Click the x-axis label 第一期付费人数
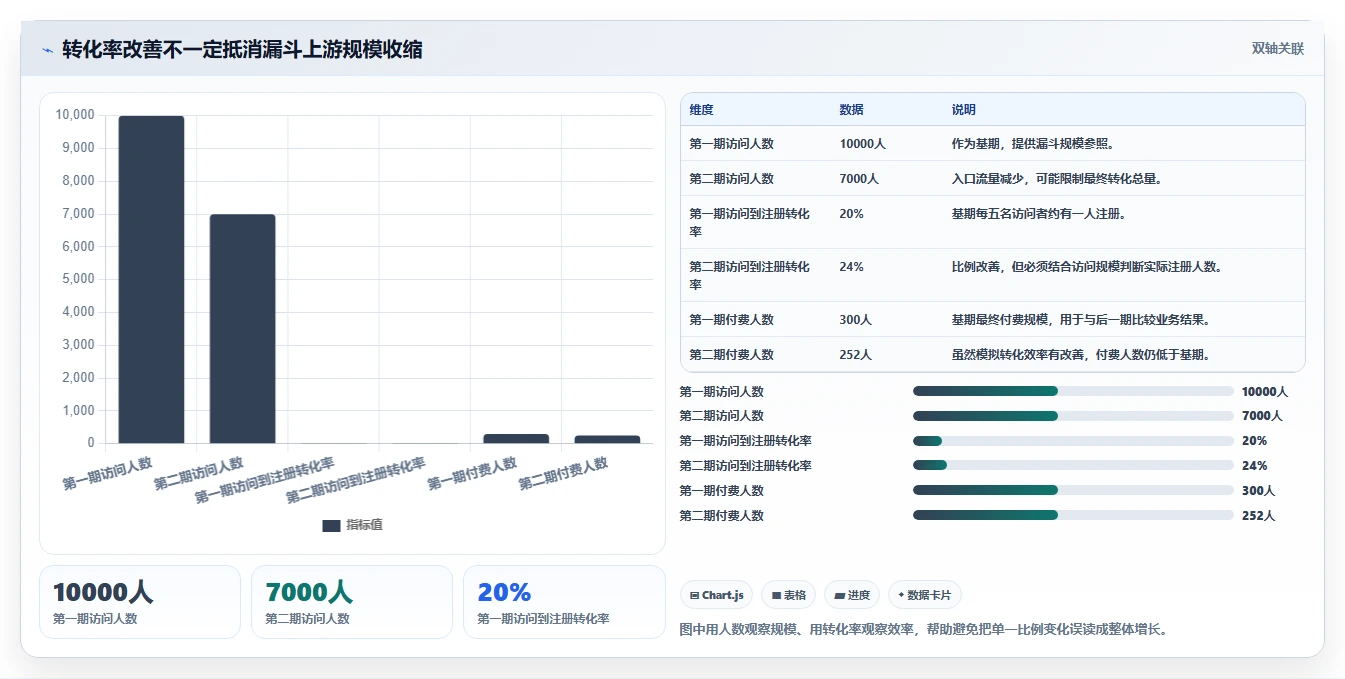 coord(472,473)
